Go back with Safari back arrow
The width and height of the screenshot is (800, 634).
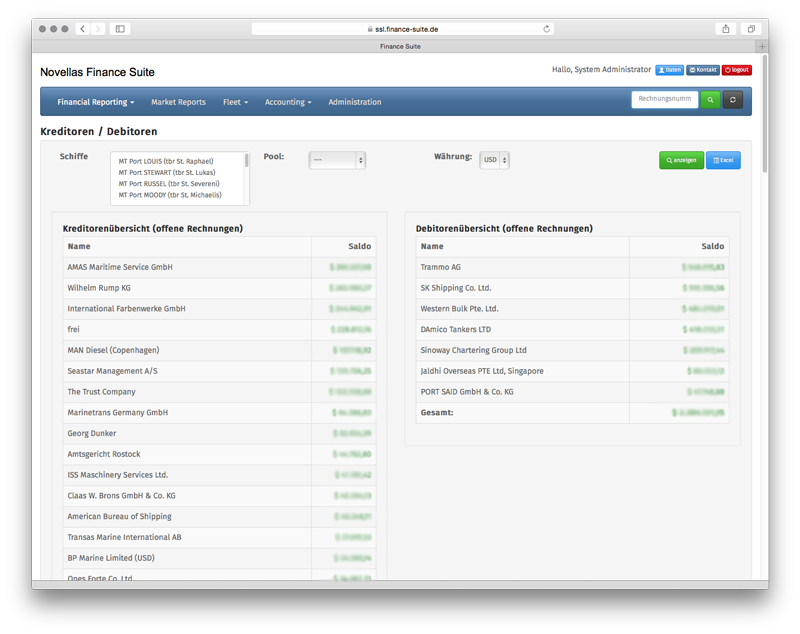[x=83, y=29]
